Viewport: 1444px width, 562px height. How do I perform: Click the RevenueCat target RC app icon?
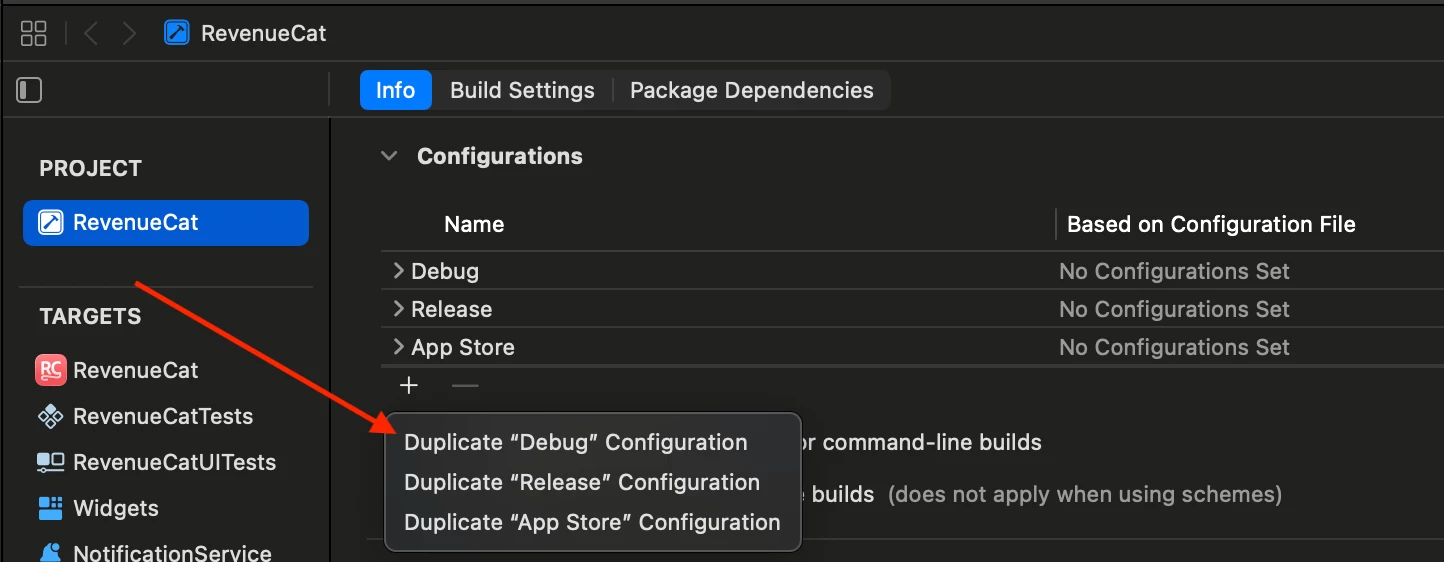point(50,370)
